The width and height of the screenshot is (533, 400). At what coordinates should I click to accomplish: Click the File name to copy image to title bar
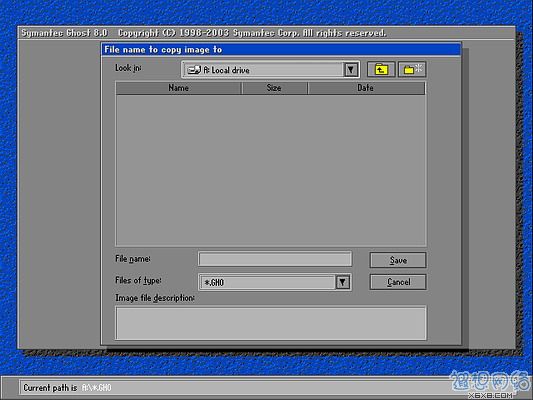pos(281,50)
